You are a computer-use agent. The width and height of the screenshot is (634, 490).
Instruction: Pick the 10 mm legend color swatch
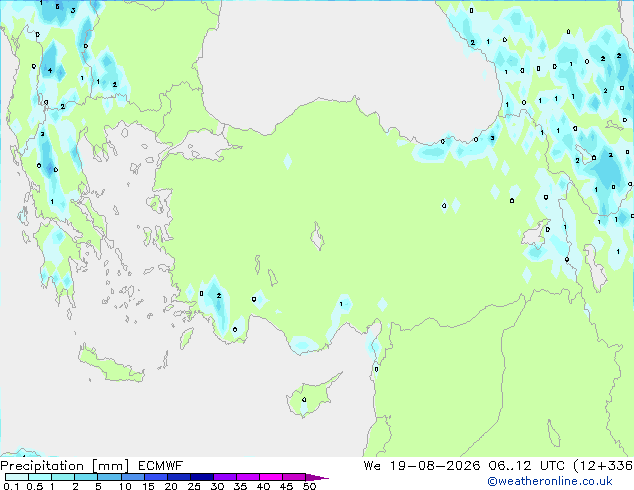pos(132,477)
